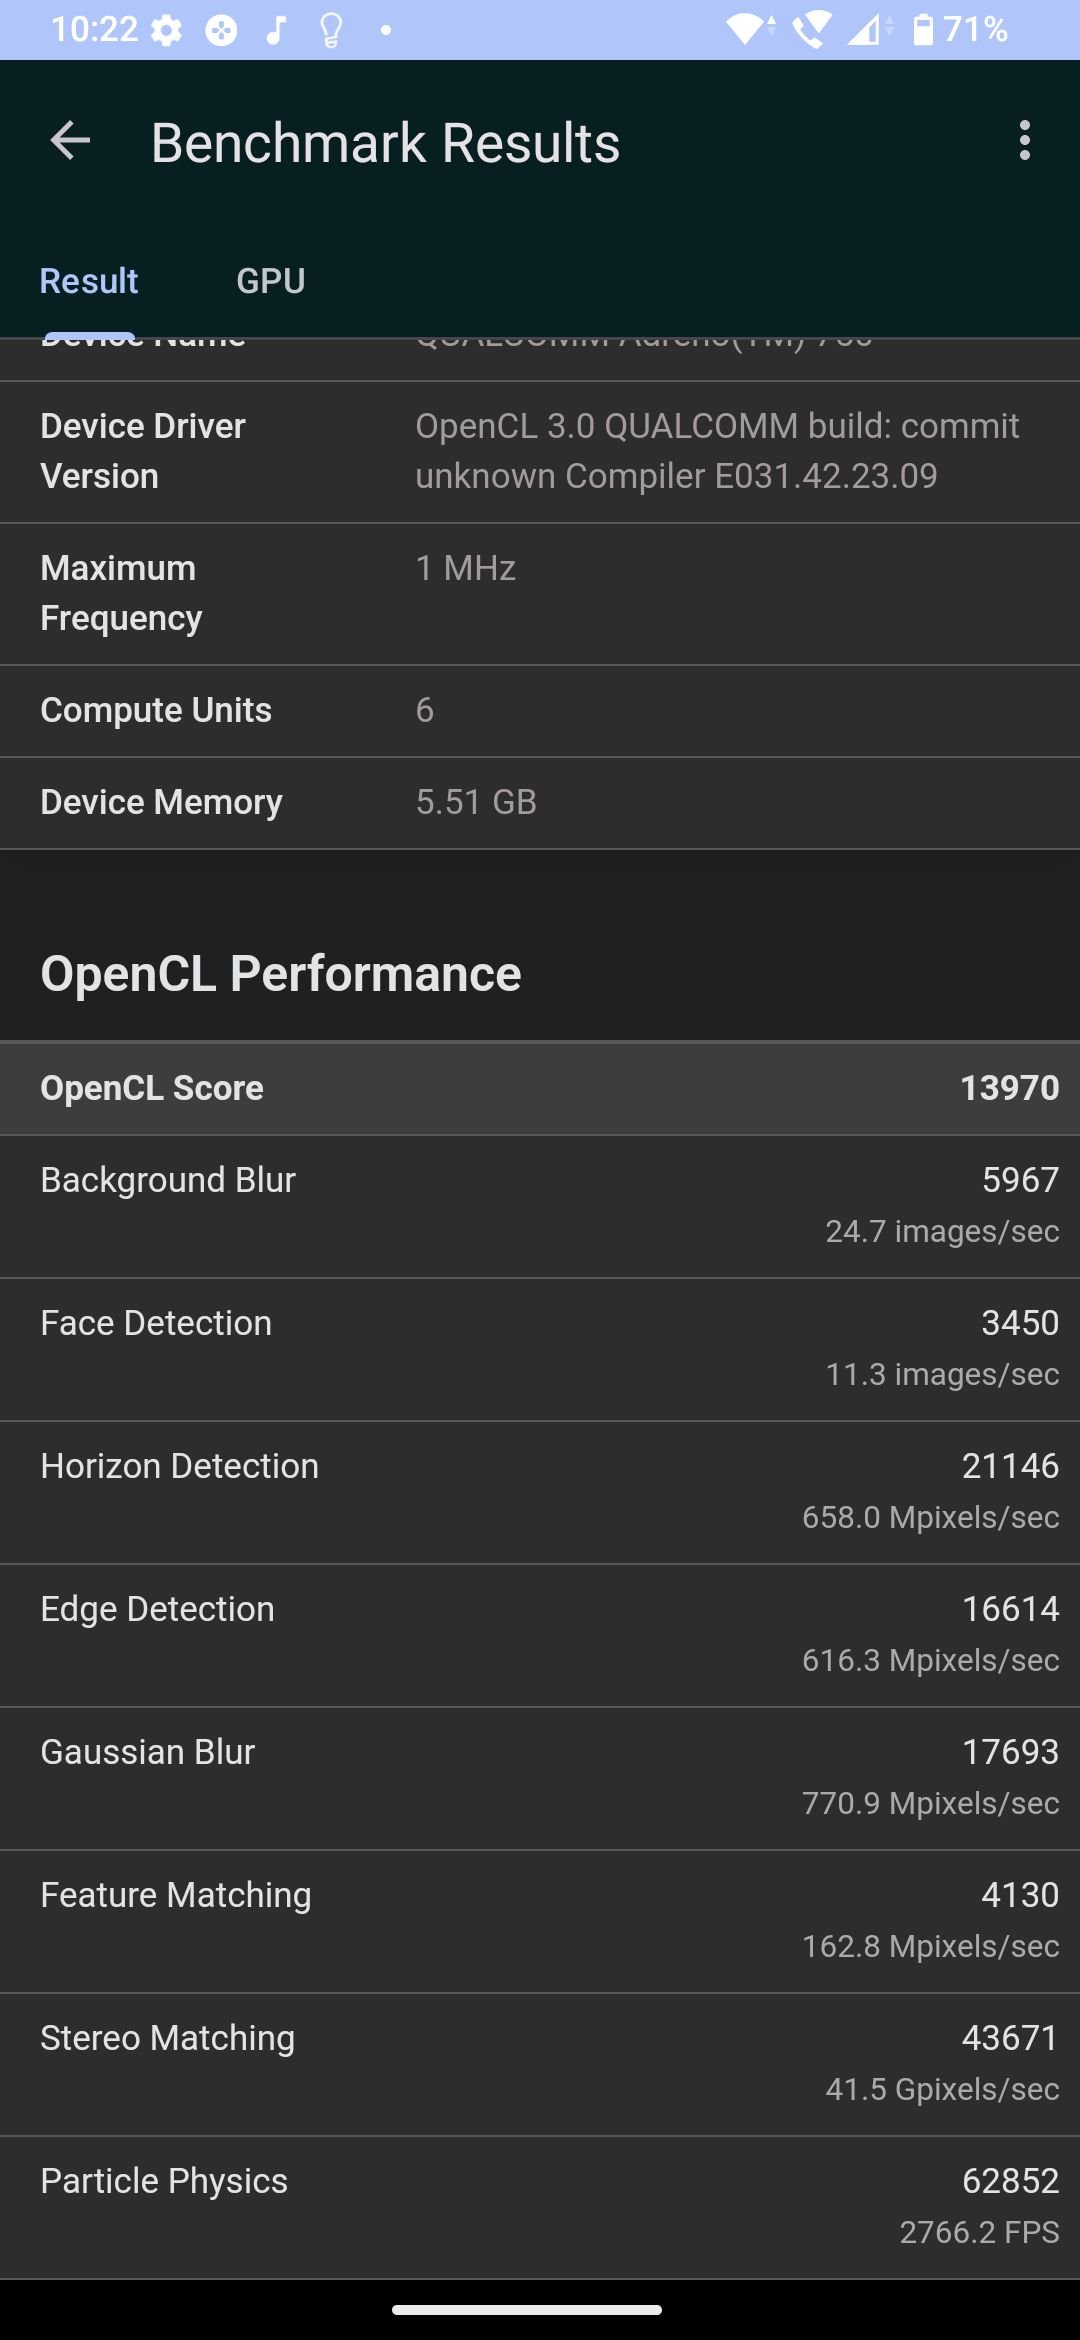Tap the Wi-Fi signal icon
The height and width of the screenshot is (2340, 1080).
(751, 30)
